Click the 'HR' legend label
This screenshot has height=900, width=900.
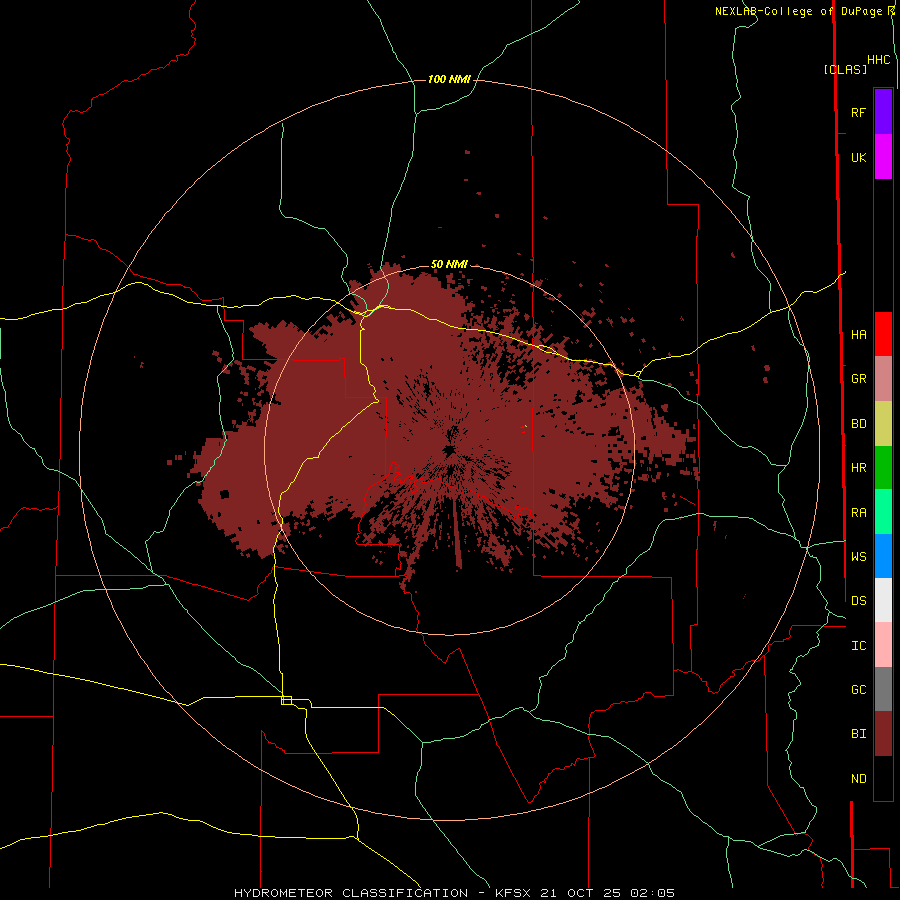coord(858,468)
